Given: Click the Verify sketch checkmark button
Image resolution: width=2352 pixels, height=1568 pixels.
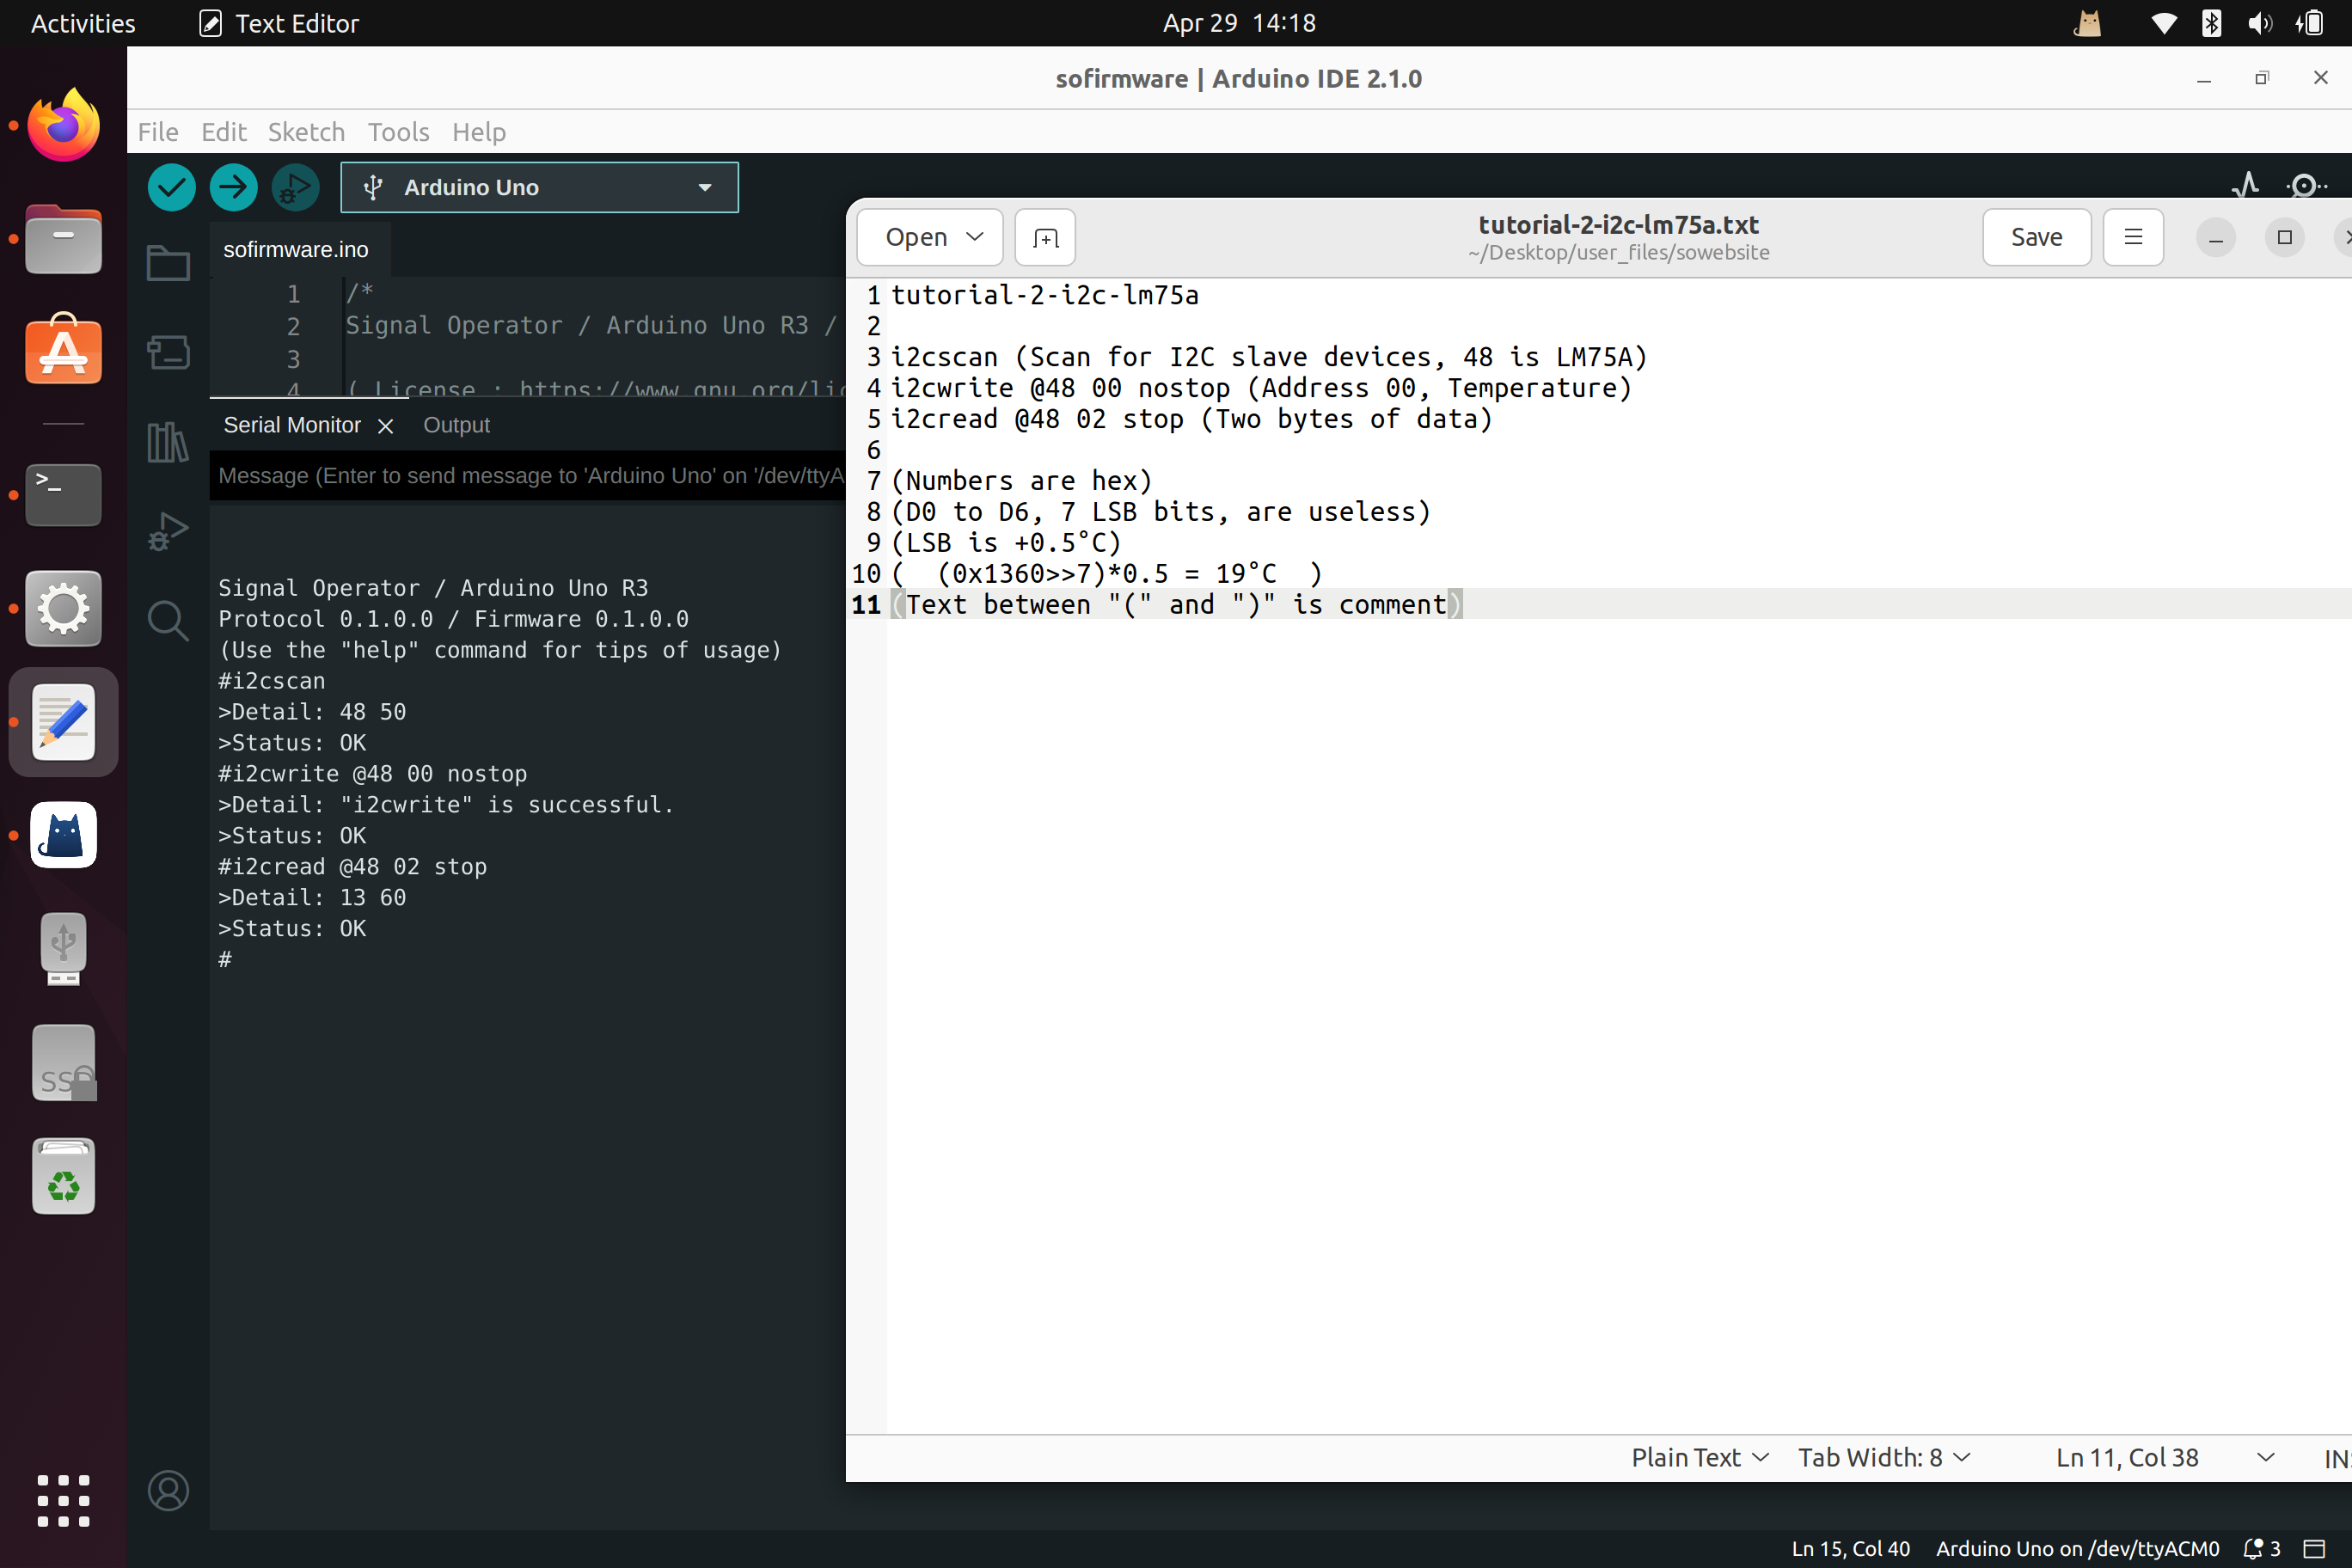Looking at the screenshot, I should pyautogui.click(x=171, y=187).
